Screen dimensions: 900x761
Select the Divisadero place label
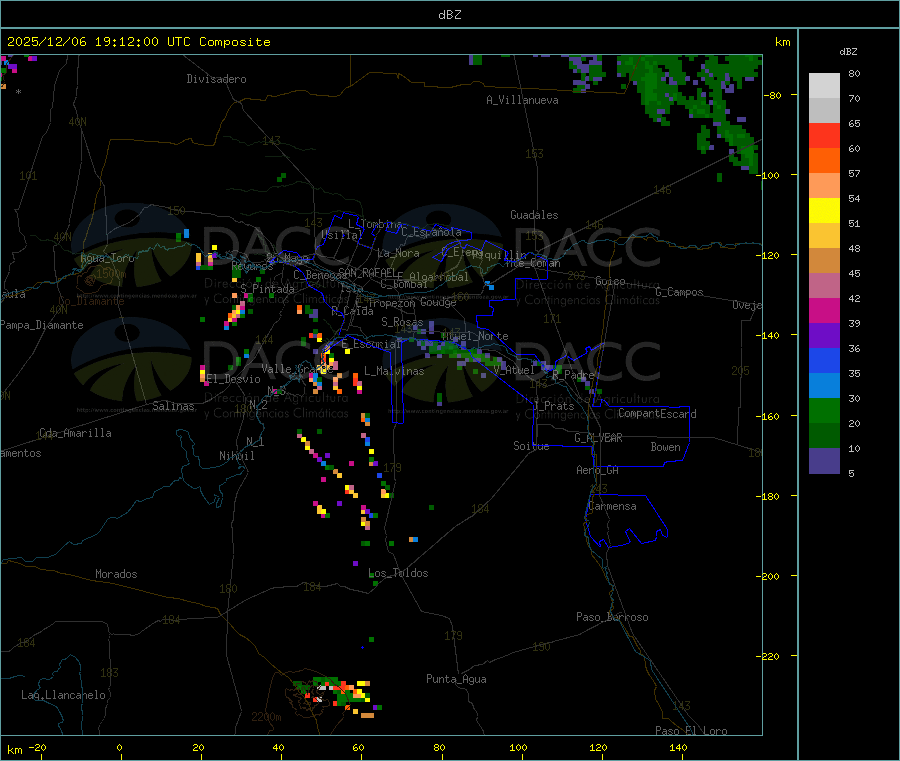pos(216,79)
